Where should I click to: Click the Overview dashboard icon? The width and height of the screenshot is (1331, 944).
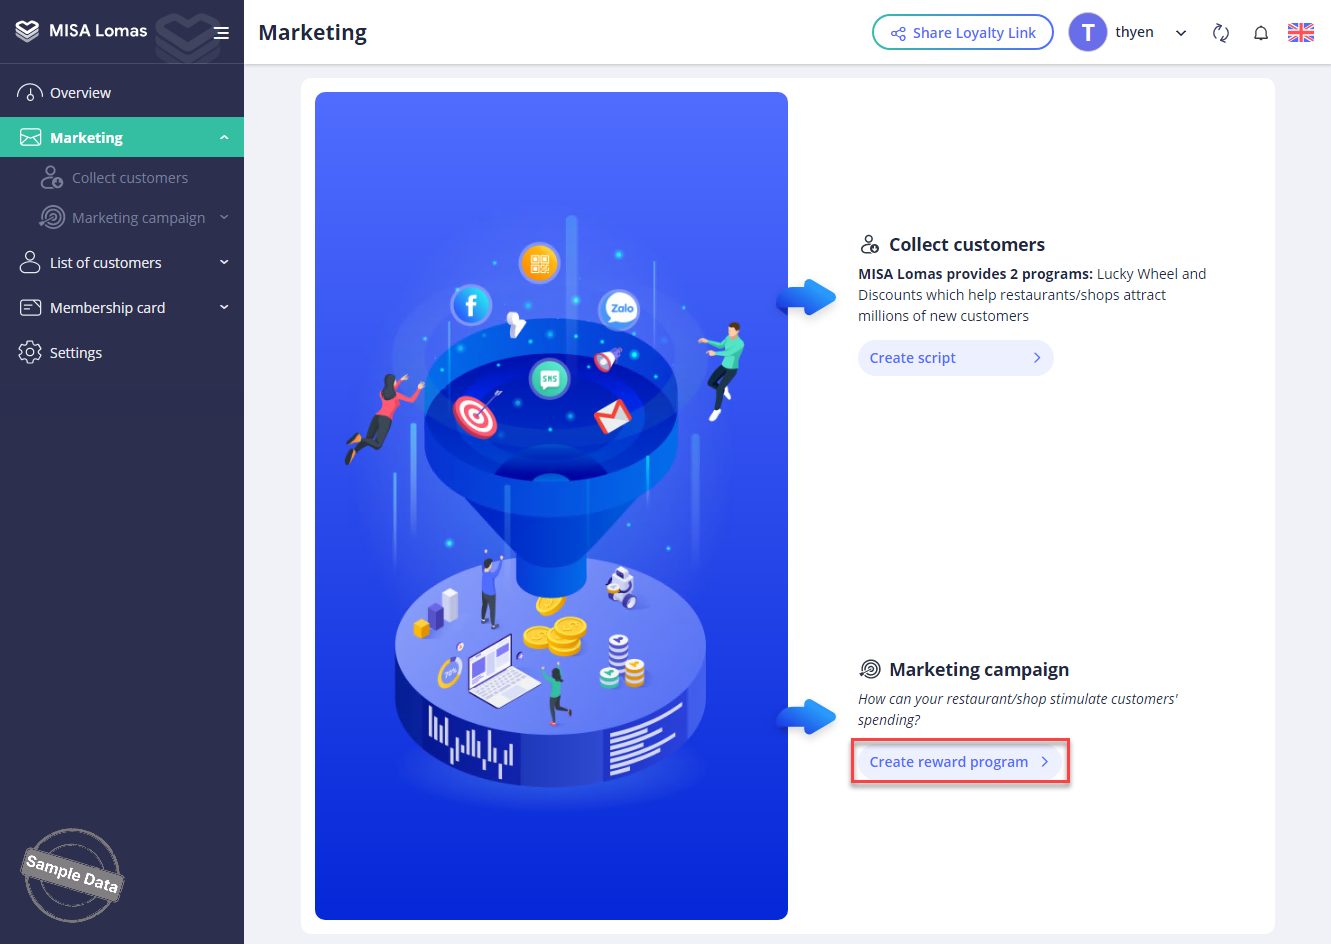(x=30, y=93)
